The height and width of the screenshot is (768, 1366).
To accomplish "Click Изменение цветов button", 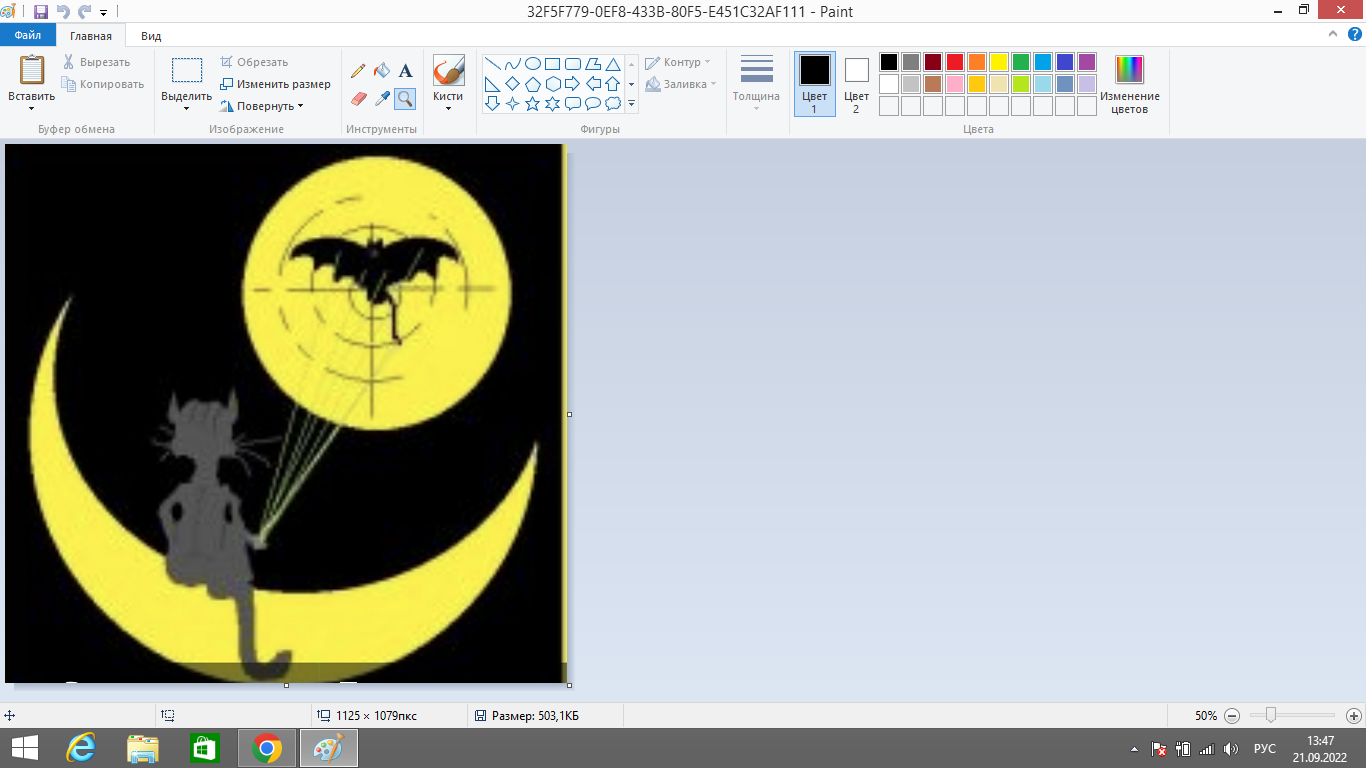I will (1129, 84).
